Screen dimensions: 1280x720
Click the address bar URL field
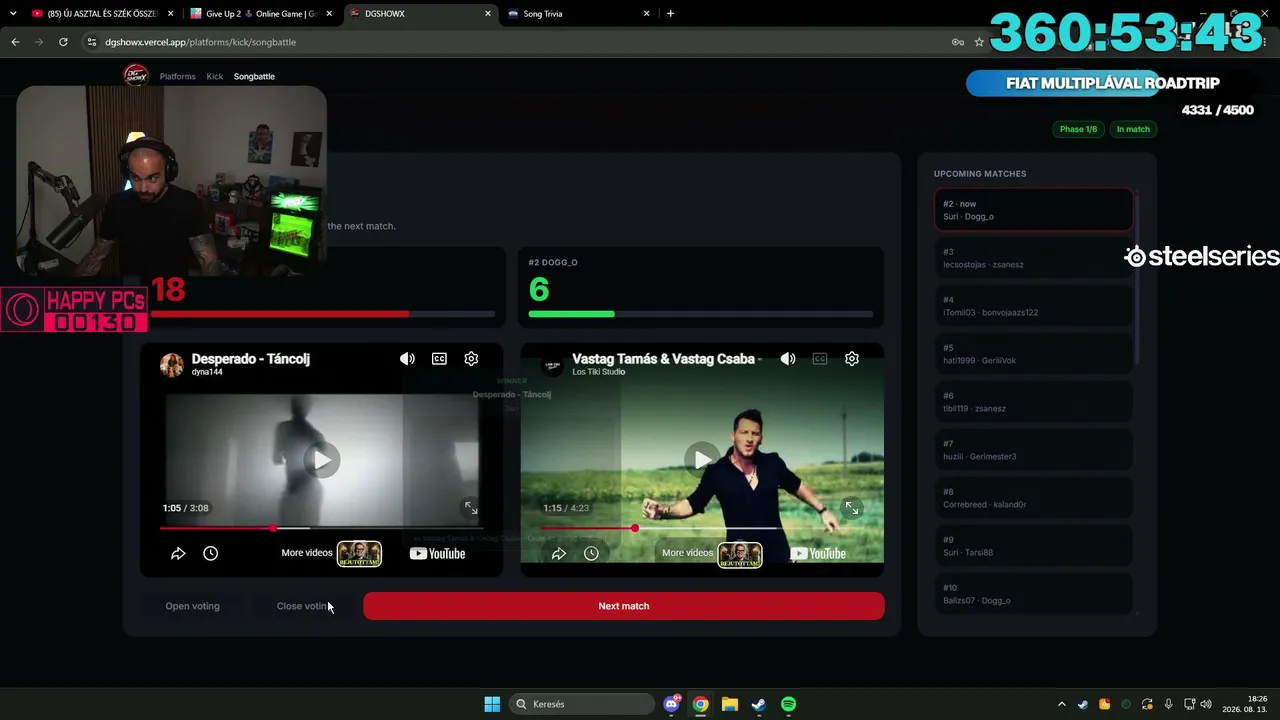click(520, 42)
